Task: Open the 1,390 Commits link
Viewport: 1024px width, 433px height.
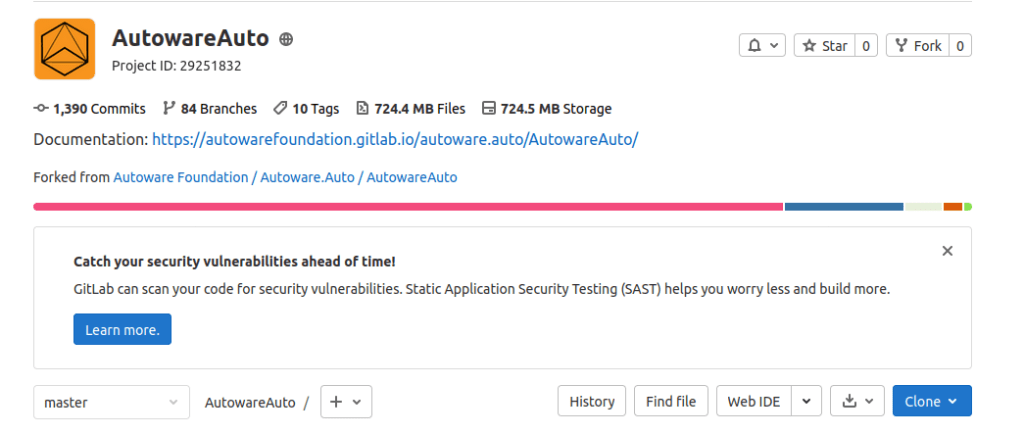Action: (x=90, y=109)
